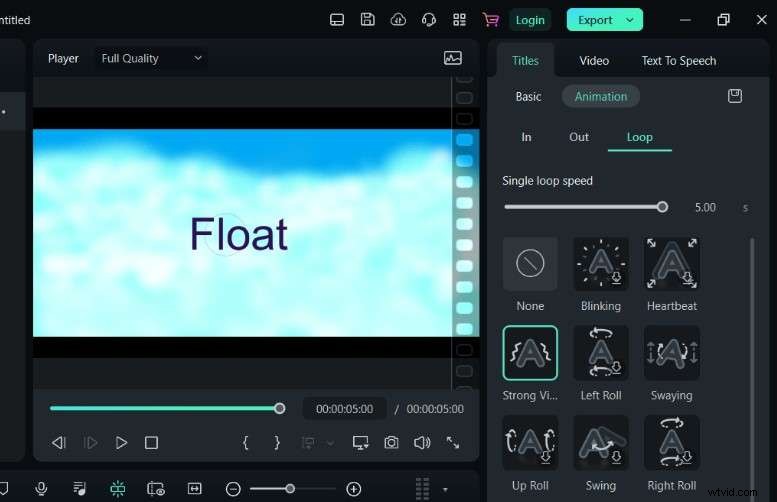The width and height of the screenshot is (777, 502).
Task: Select the Swaying animation preset
Action: pyautogui.click(x=671, y=353)
